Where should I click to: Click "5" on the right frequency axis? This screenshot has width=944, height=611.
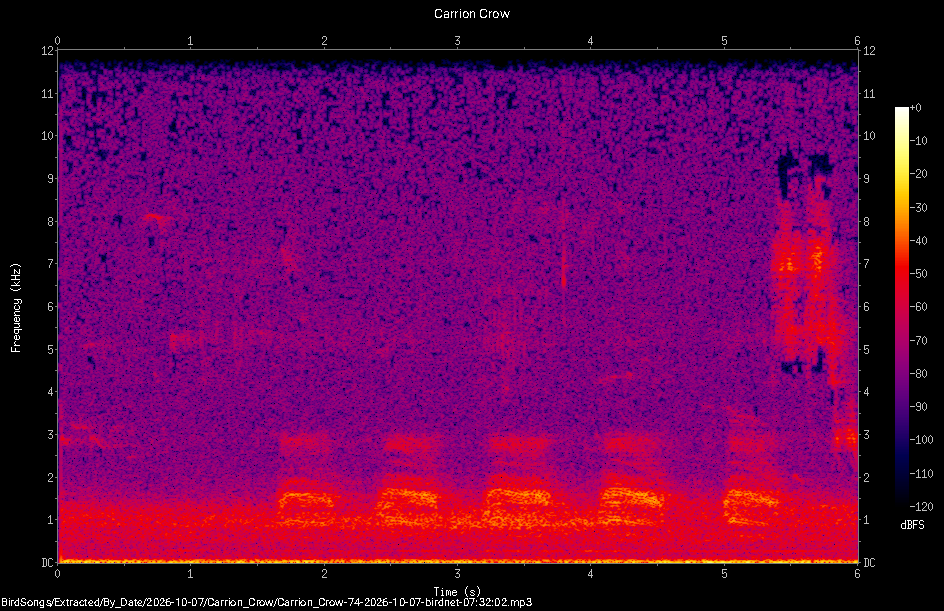tap(866, 350)
